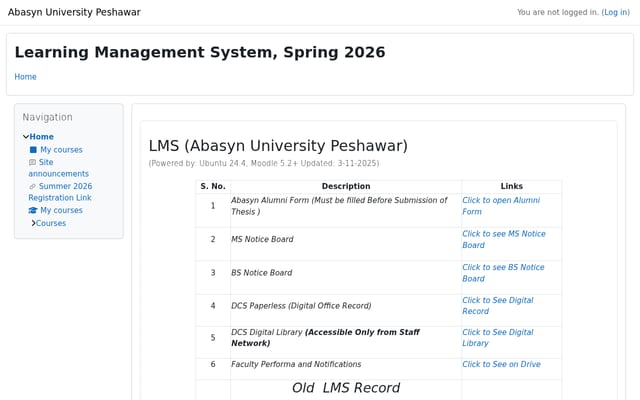
Task: Click 'Faculty Performa and Notifications' text
Action: tap(296, 364)
